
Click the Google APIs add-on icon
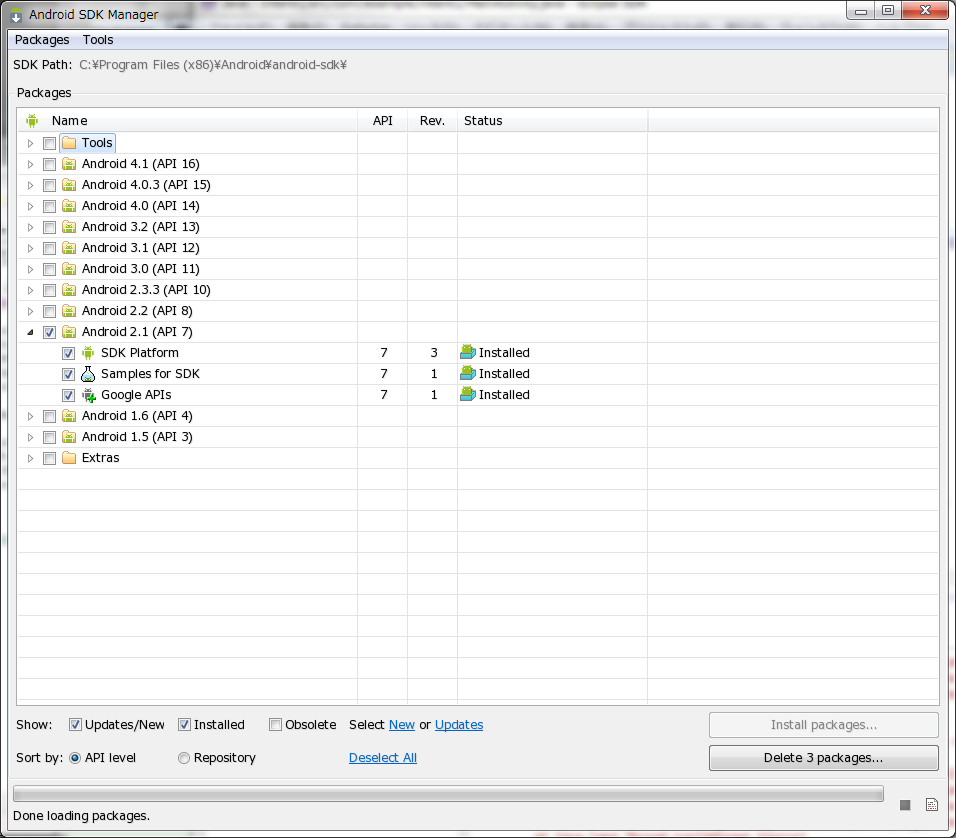88,395
